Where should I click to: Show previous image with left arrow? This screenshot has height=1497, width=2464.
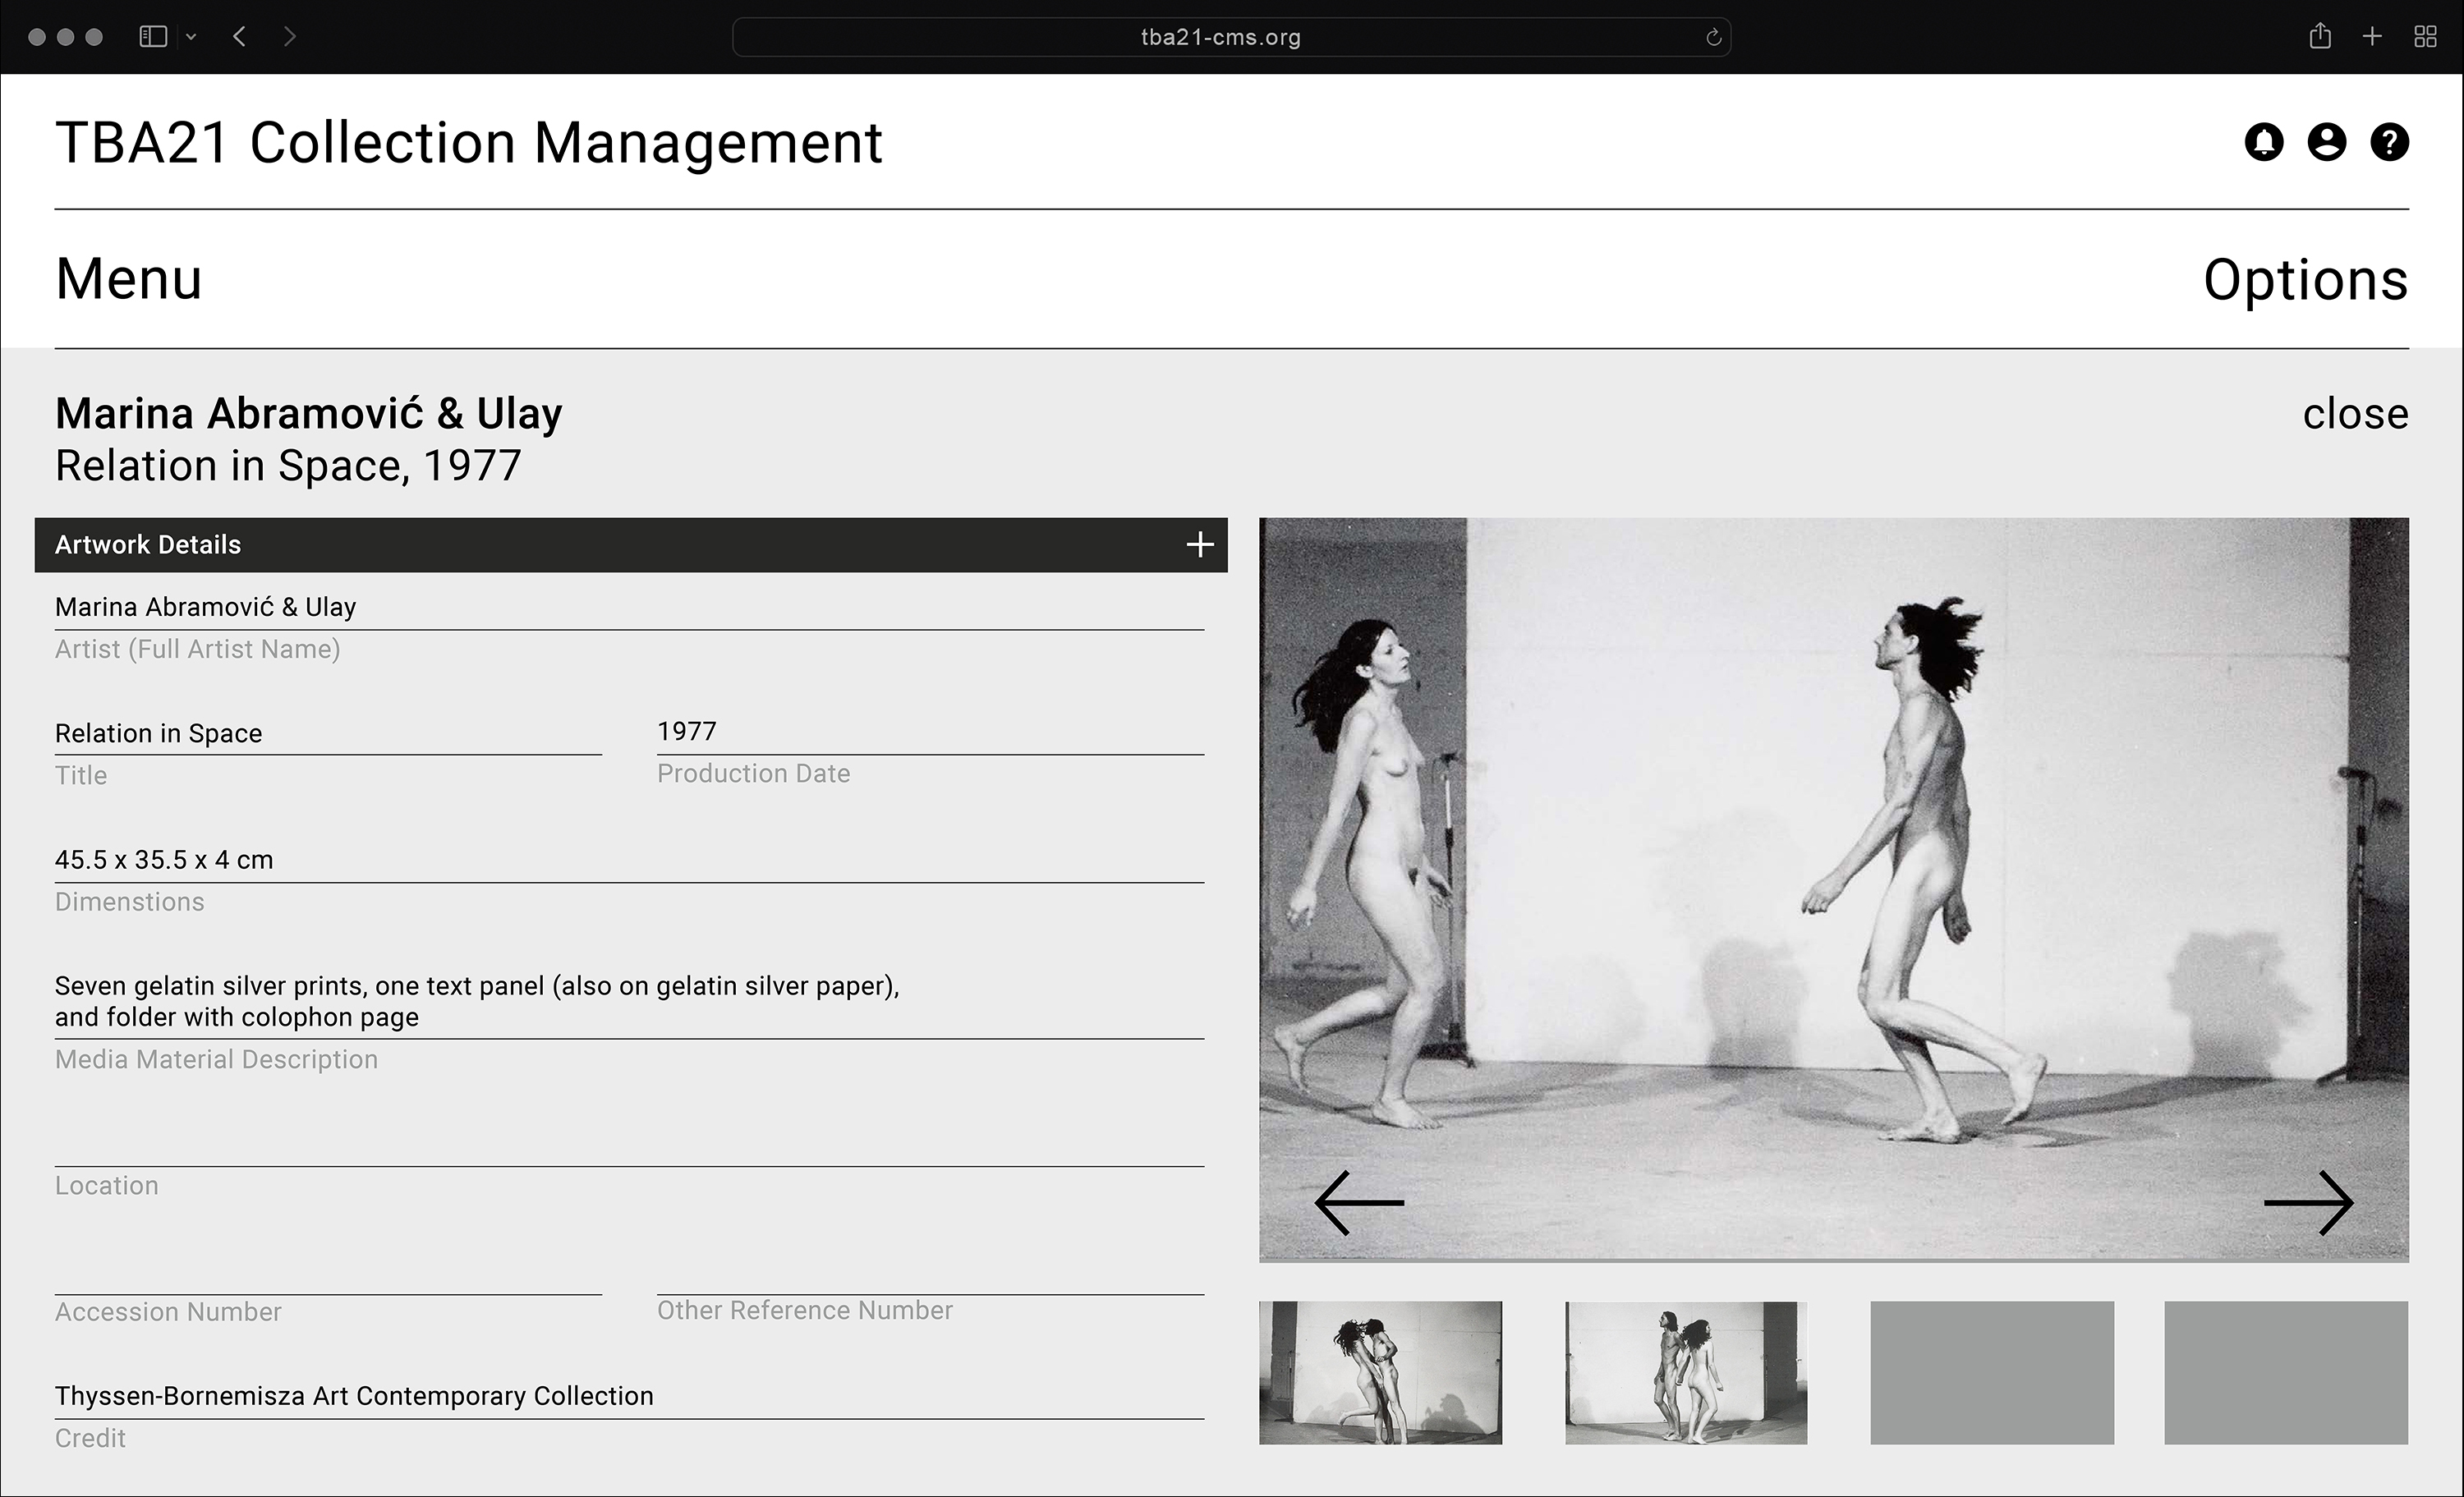[1359, 1203]
